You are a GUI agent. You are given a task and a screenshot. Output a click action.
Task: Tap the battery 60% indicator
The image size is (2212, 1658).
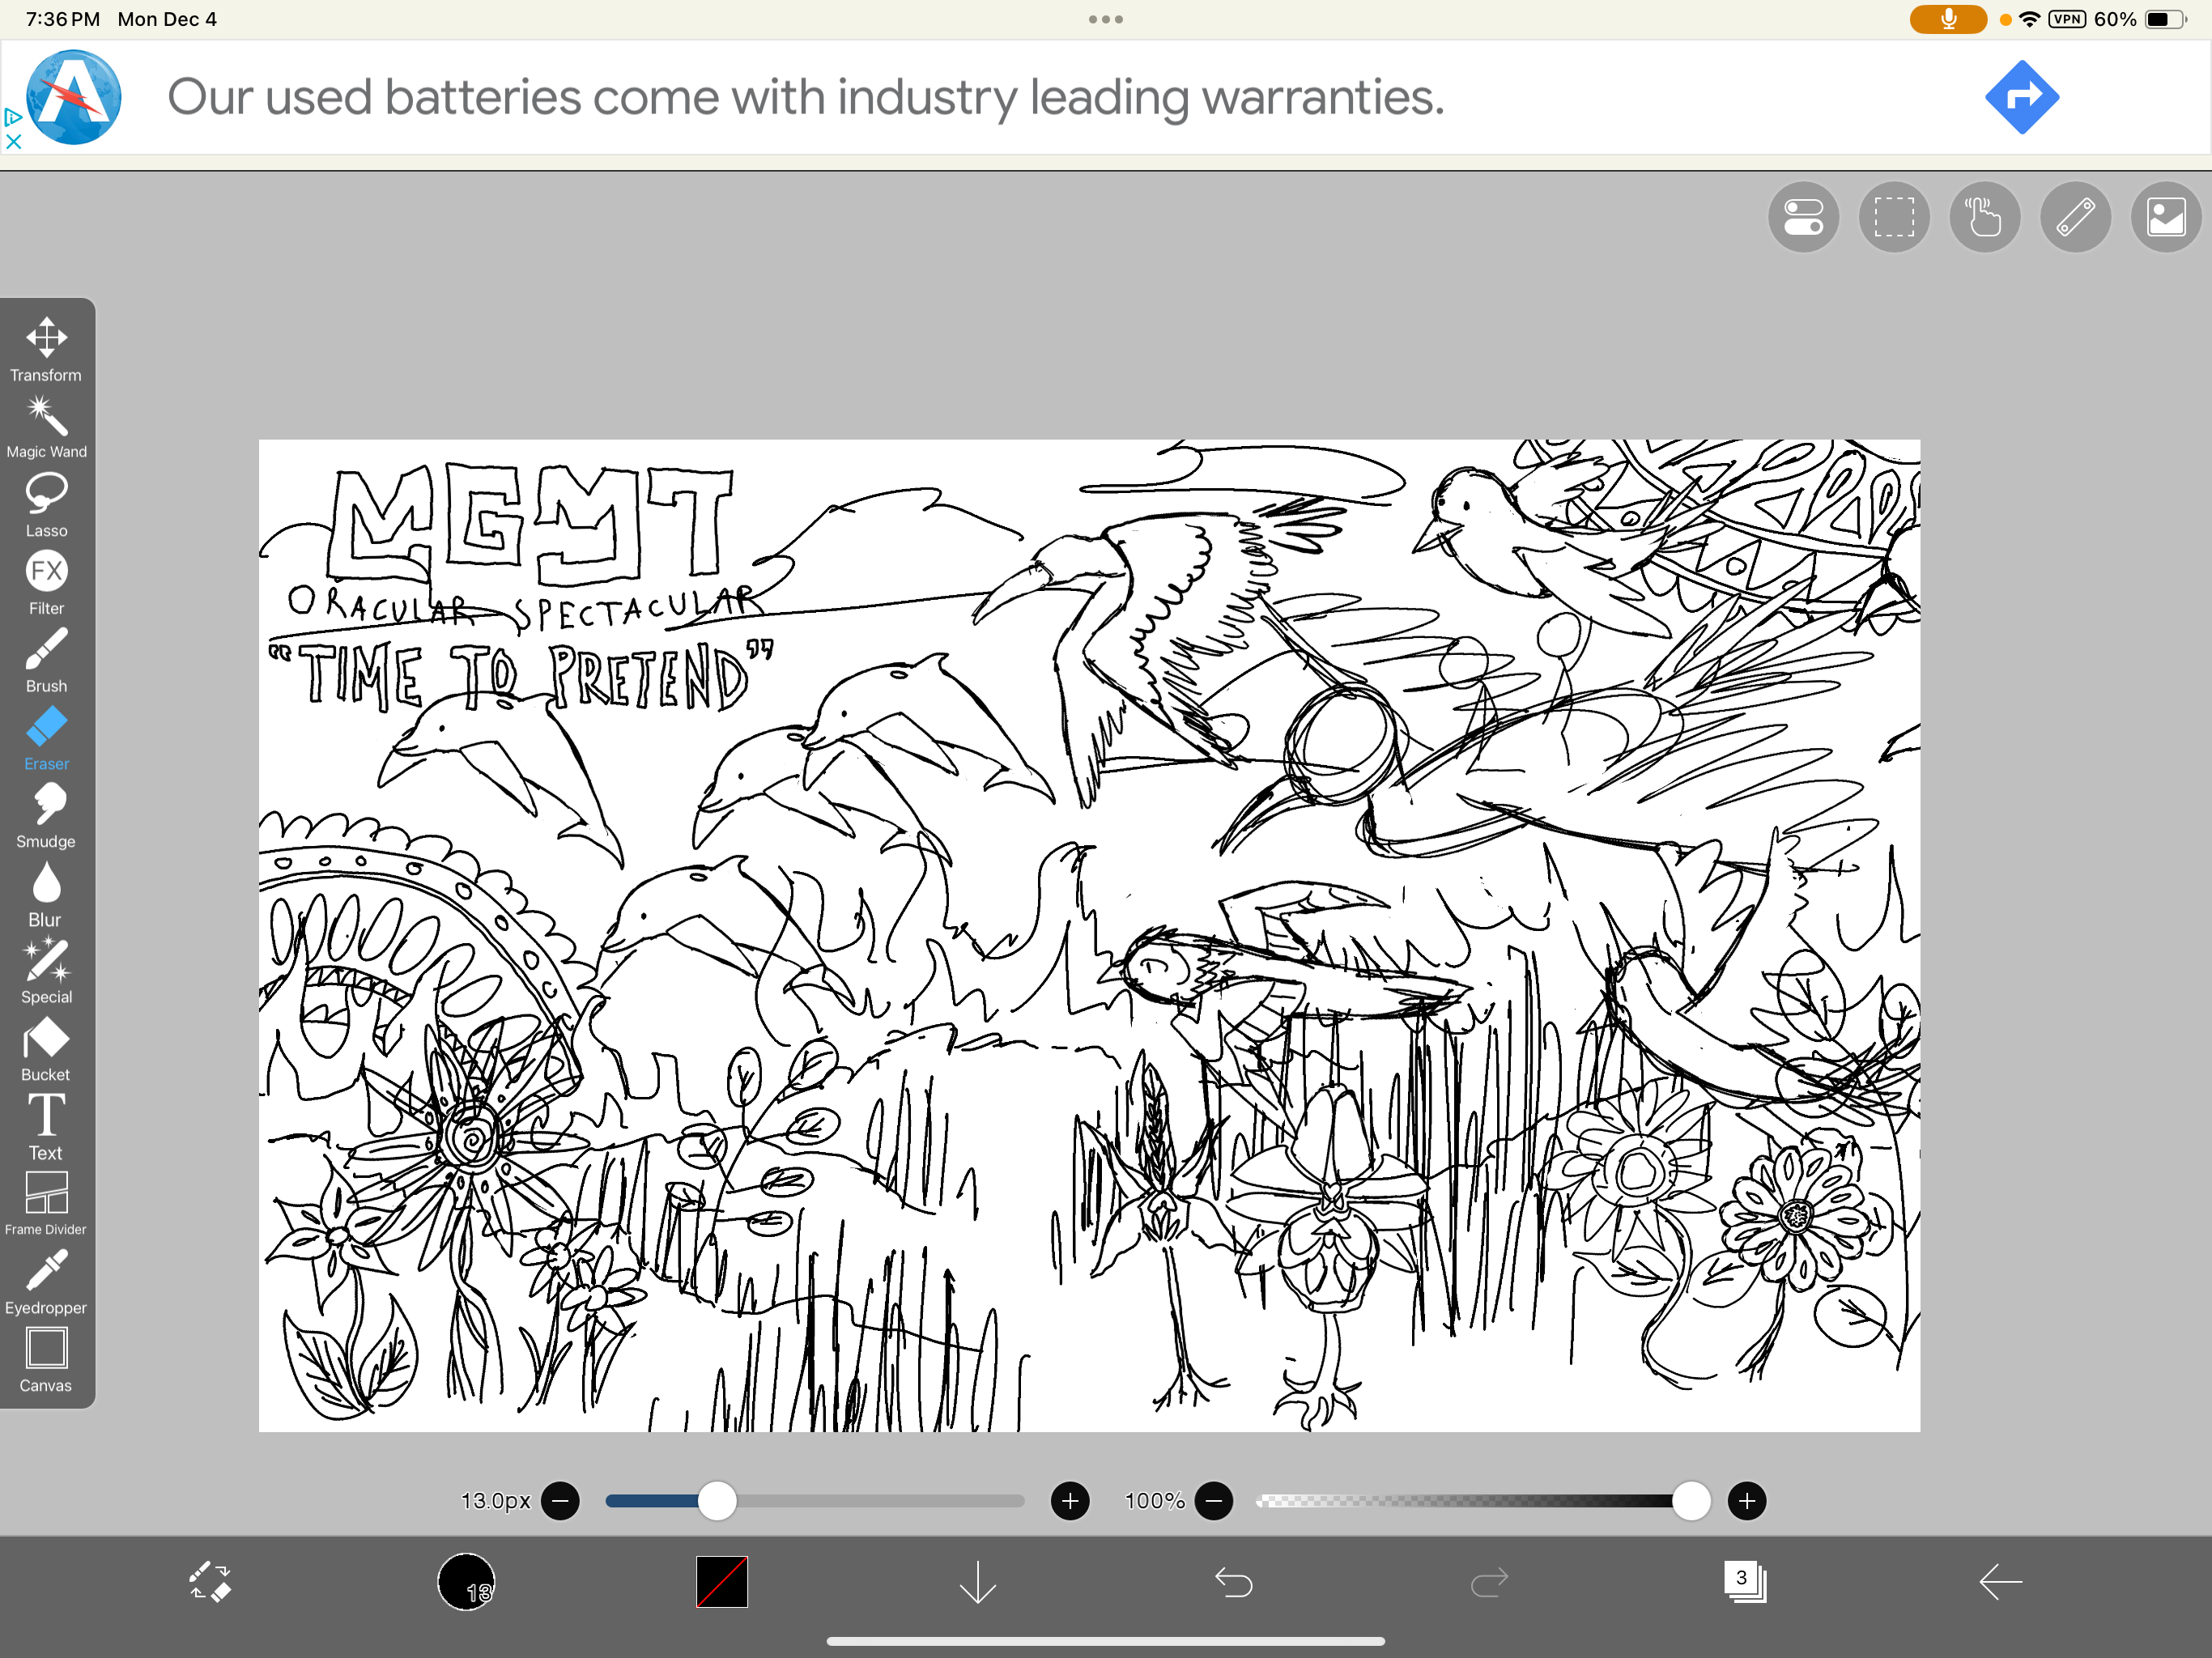(2139, 19)
